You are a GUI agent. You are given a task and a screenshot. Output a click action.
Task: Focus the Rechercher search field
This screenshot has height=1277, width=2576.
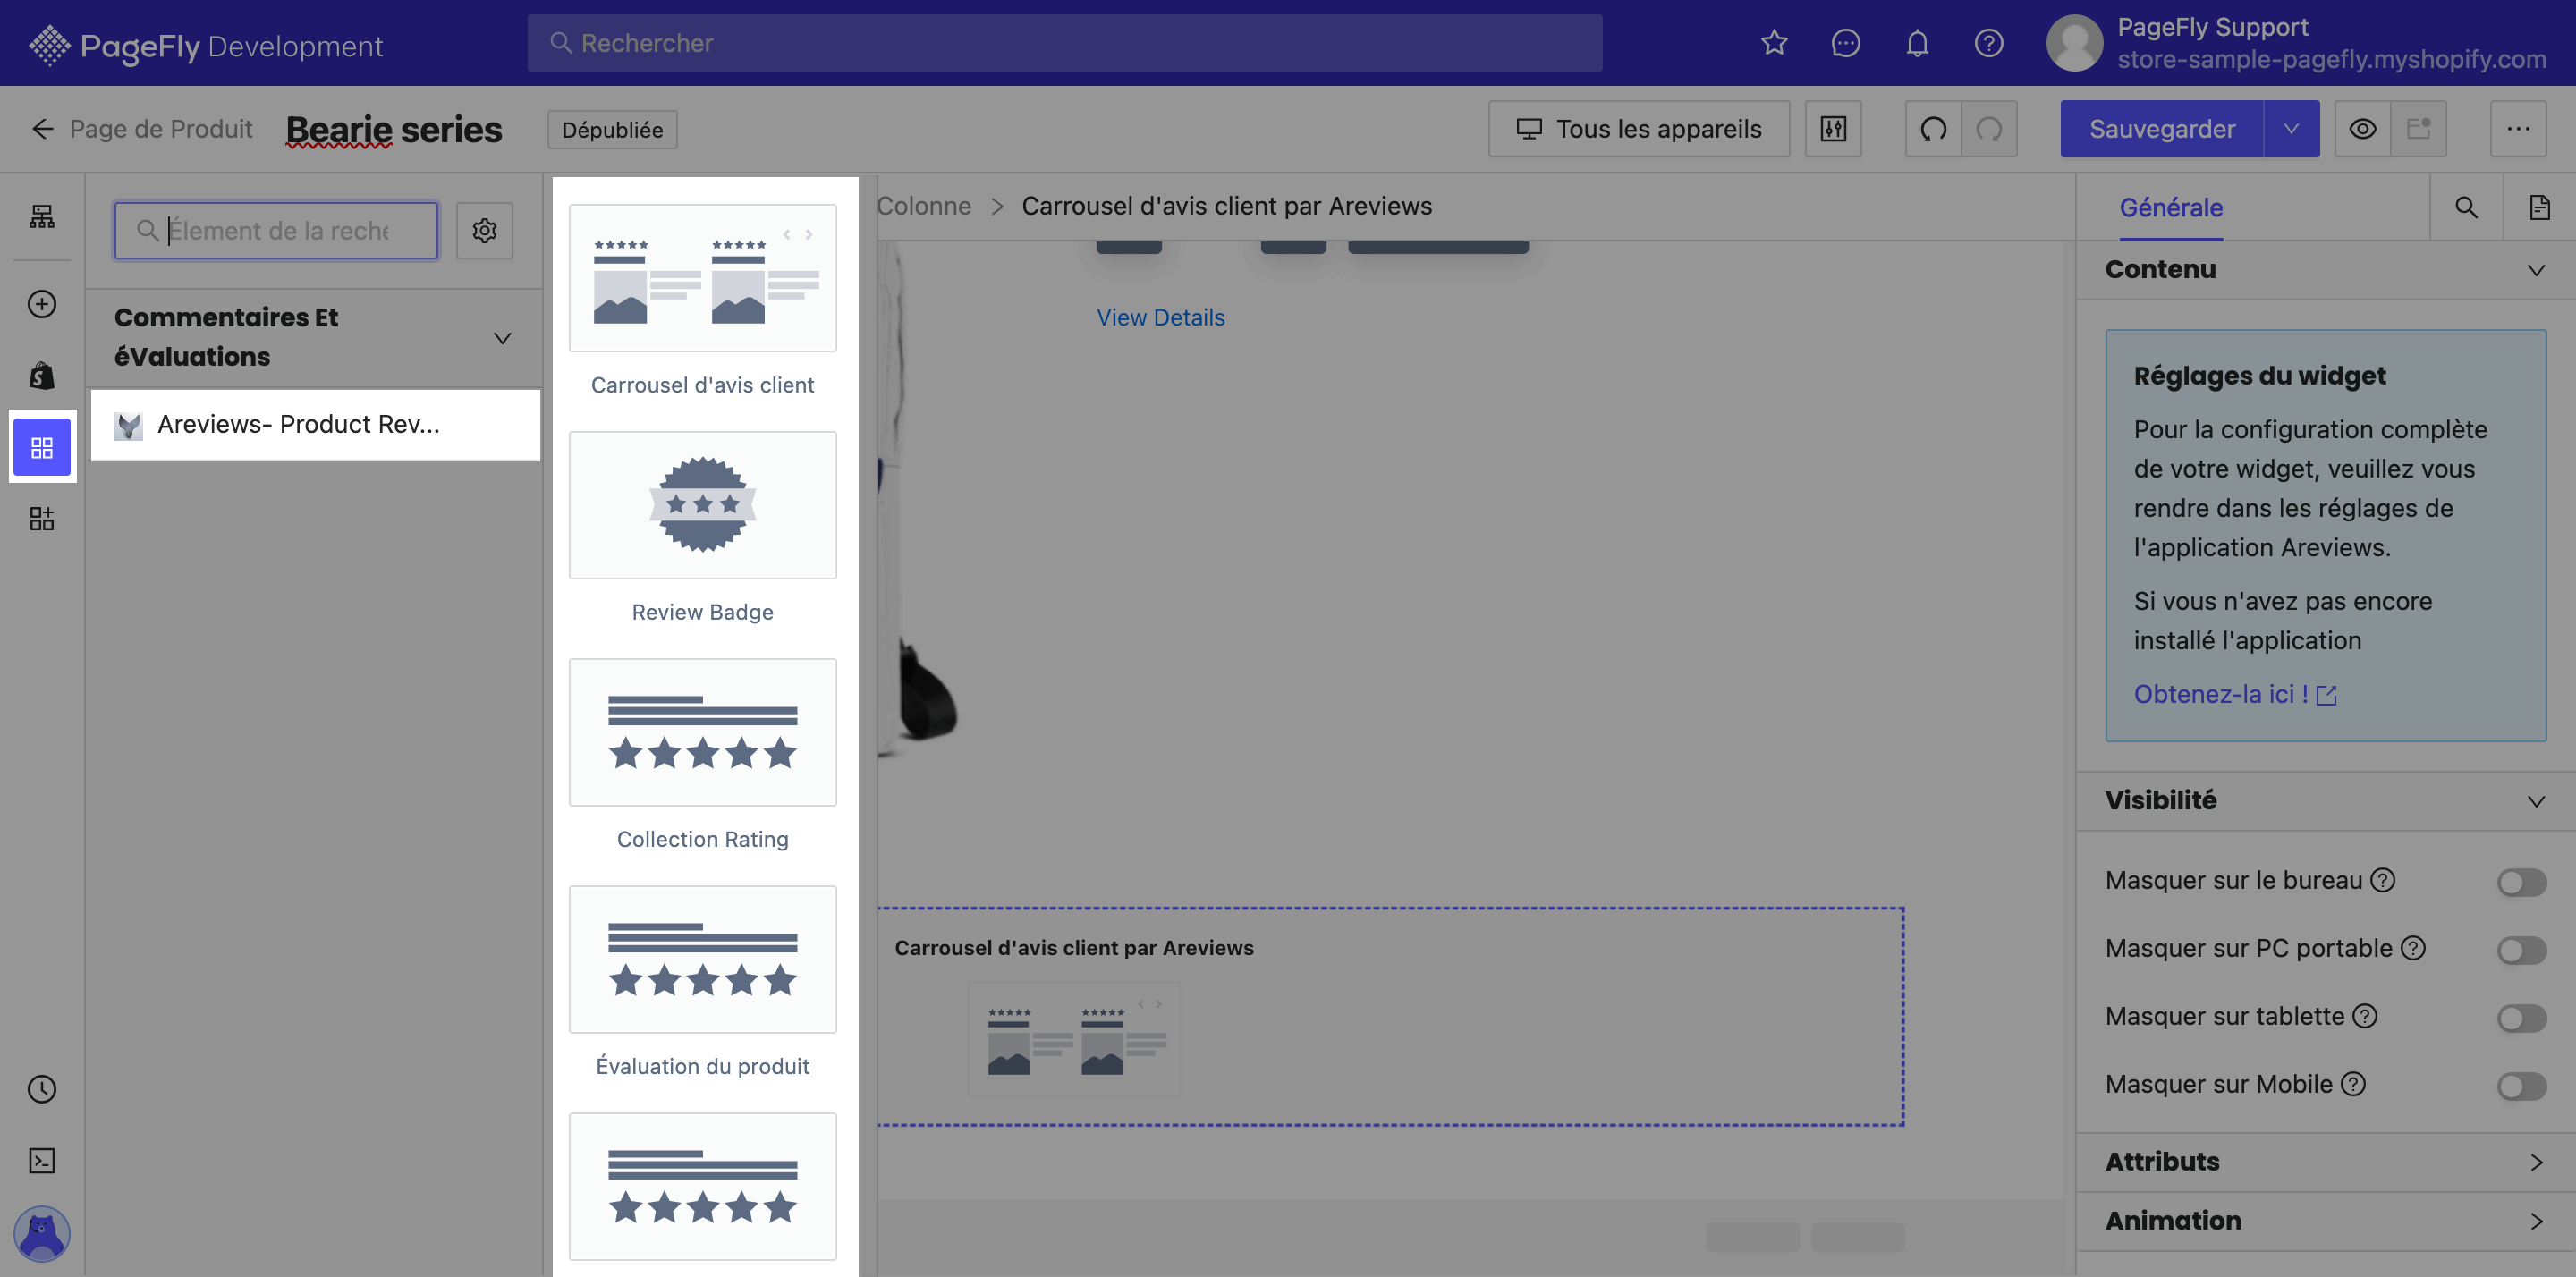(1064, 43)
